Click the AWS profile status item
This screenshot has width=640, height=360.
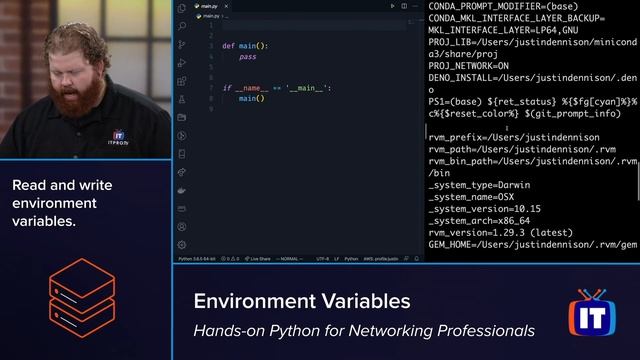(x=381, y=259)
